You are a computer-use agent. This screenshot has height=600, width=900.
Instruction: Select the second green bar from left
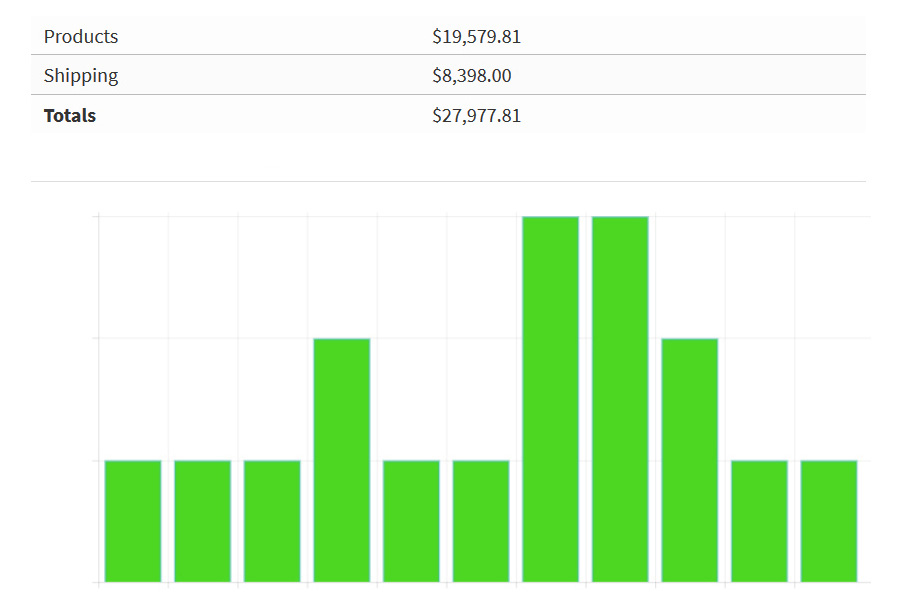(203, 521)
